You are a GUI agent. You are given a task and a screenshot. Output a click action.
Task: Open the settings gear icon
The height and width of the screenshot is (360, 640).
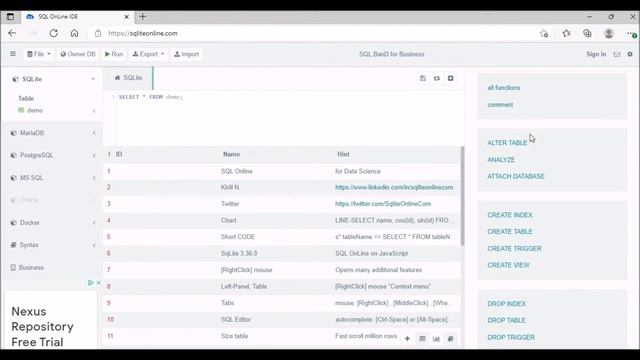click(x=630, y=54)
